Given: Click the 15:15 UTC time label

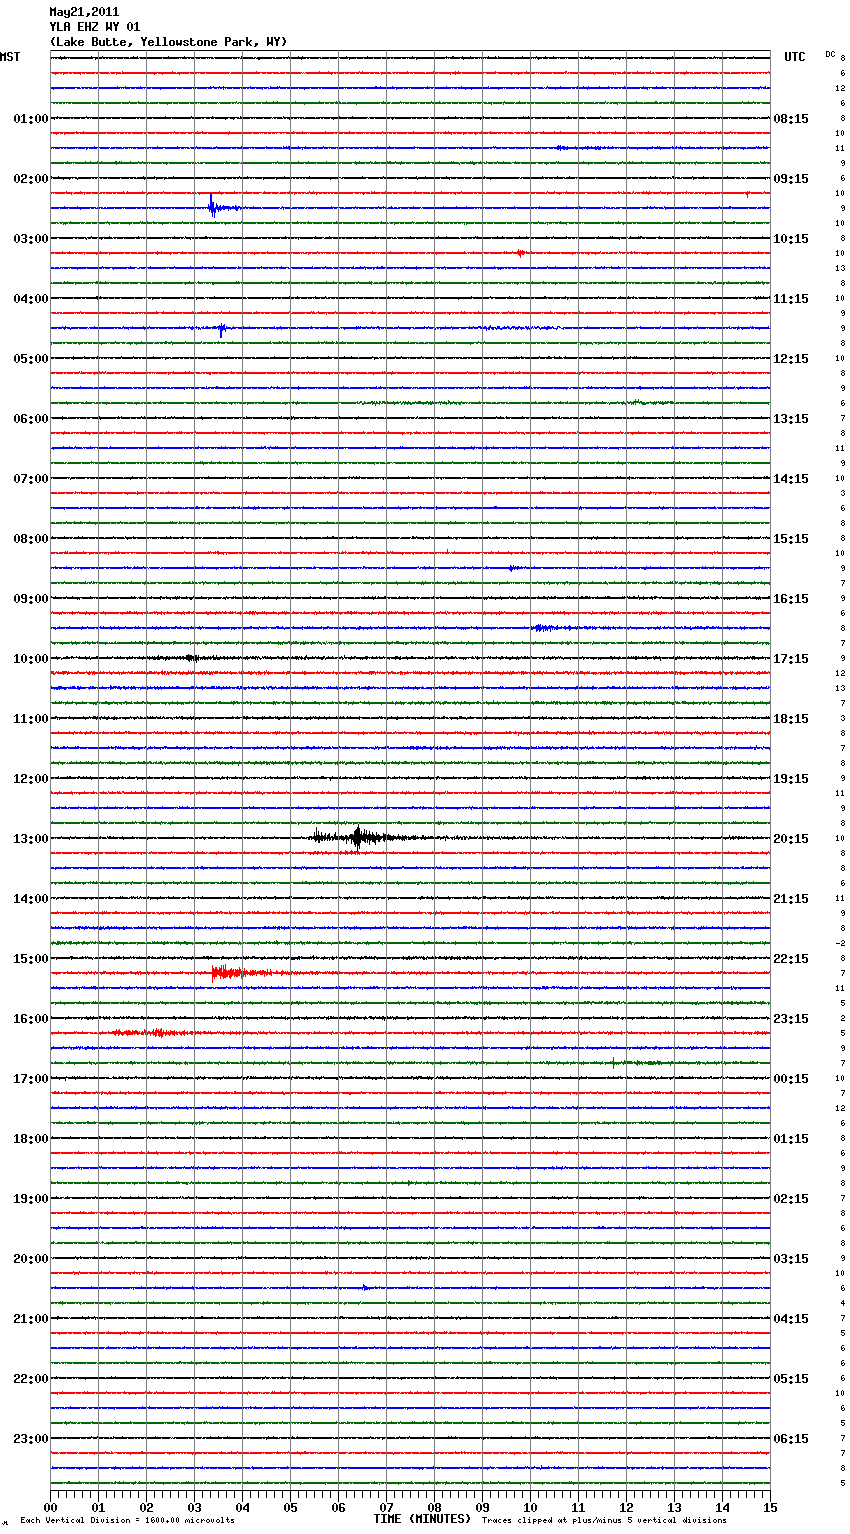Looking at the screenshot, I should (791, 539).
